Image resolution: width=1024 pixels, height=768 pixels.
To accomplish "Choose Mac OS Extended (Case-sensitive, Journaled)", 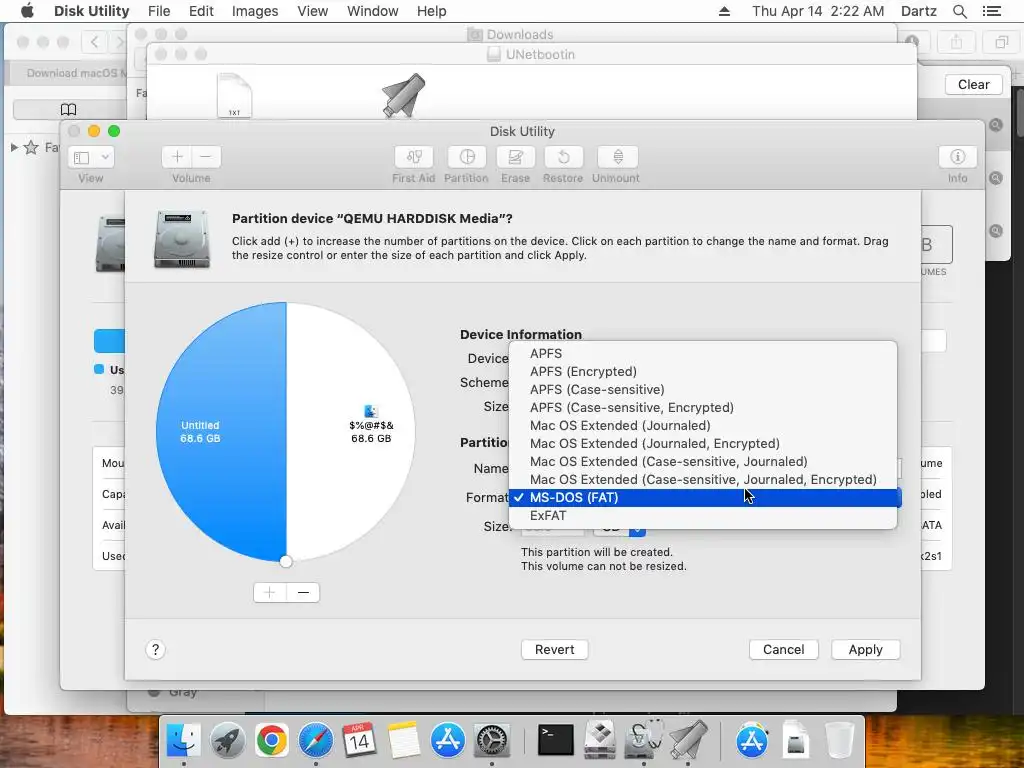I will [703, 462].
